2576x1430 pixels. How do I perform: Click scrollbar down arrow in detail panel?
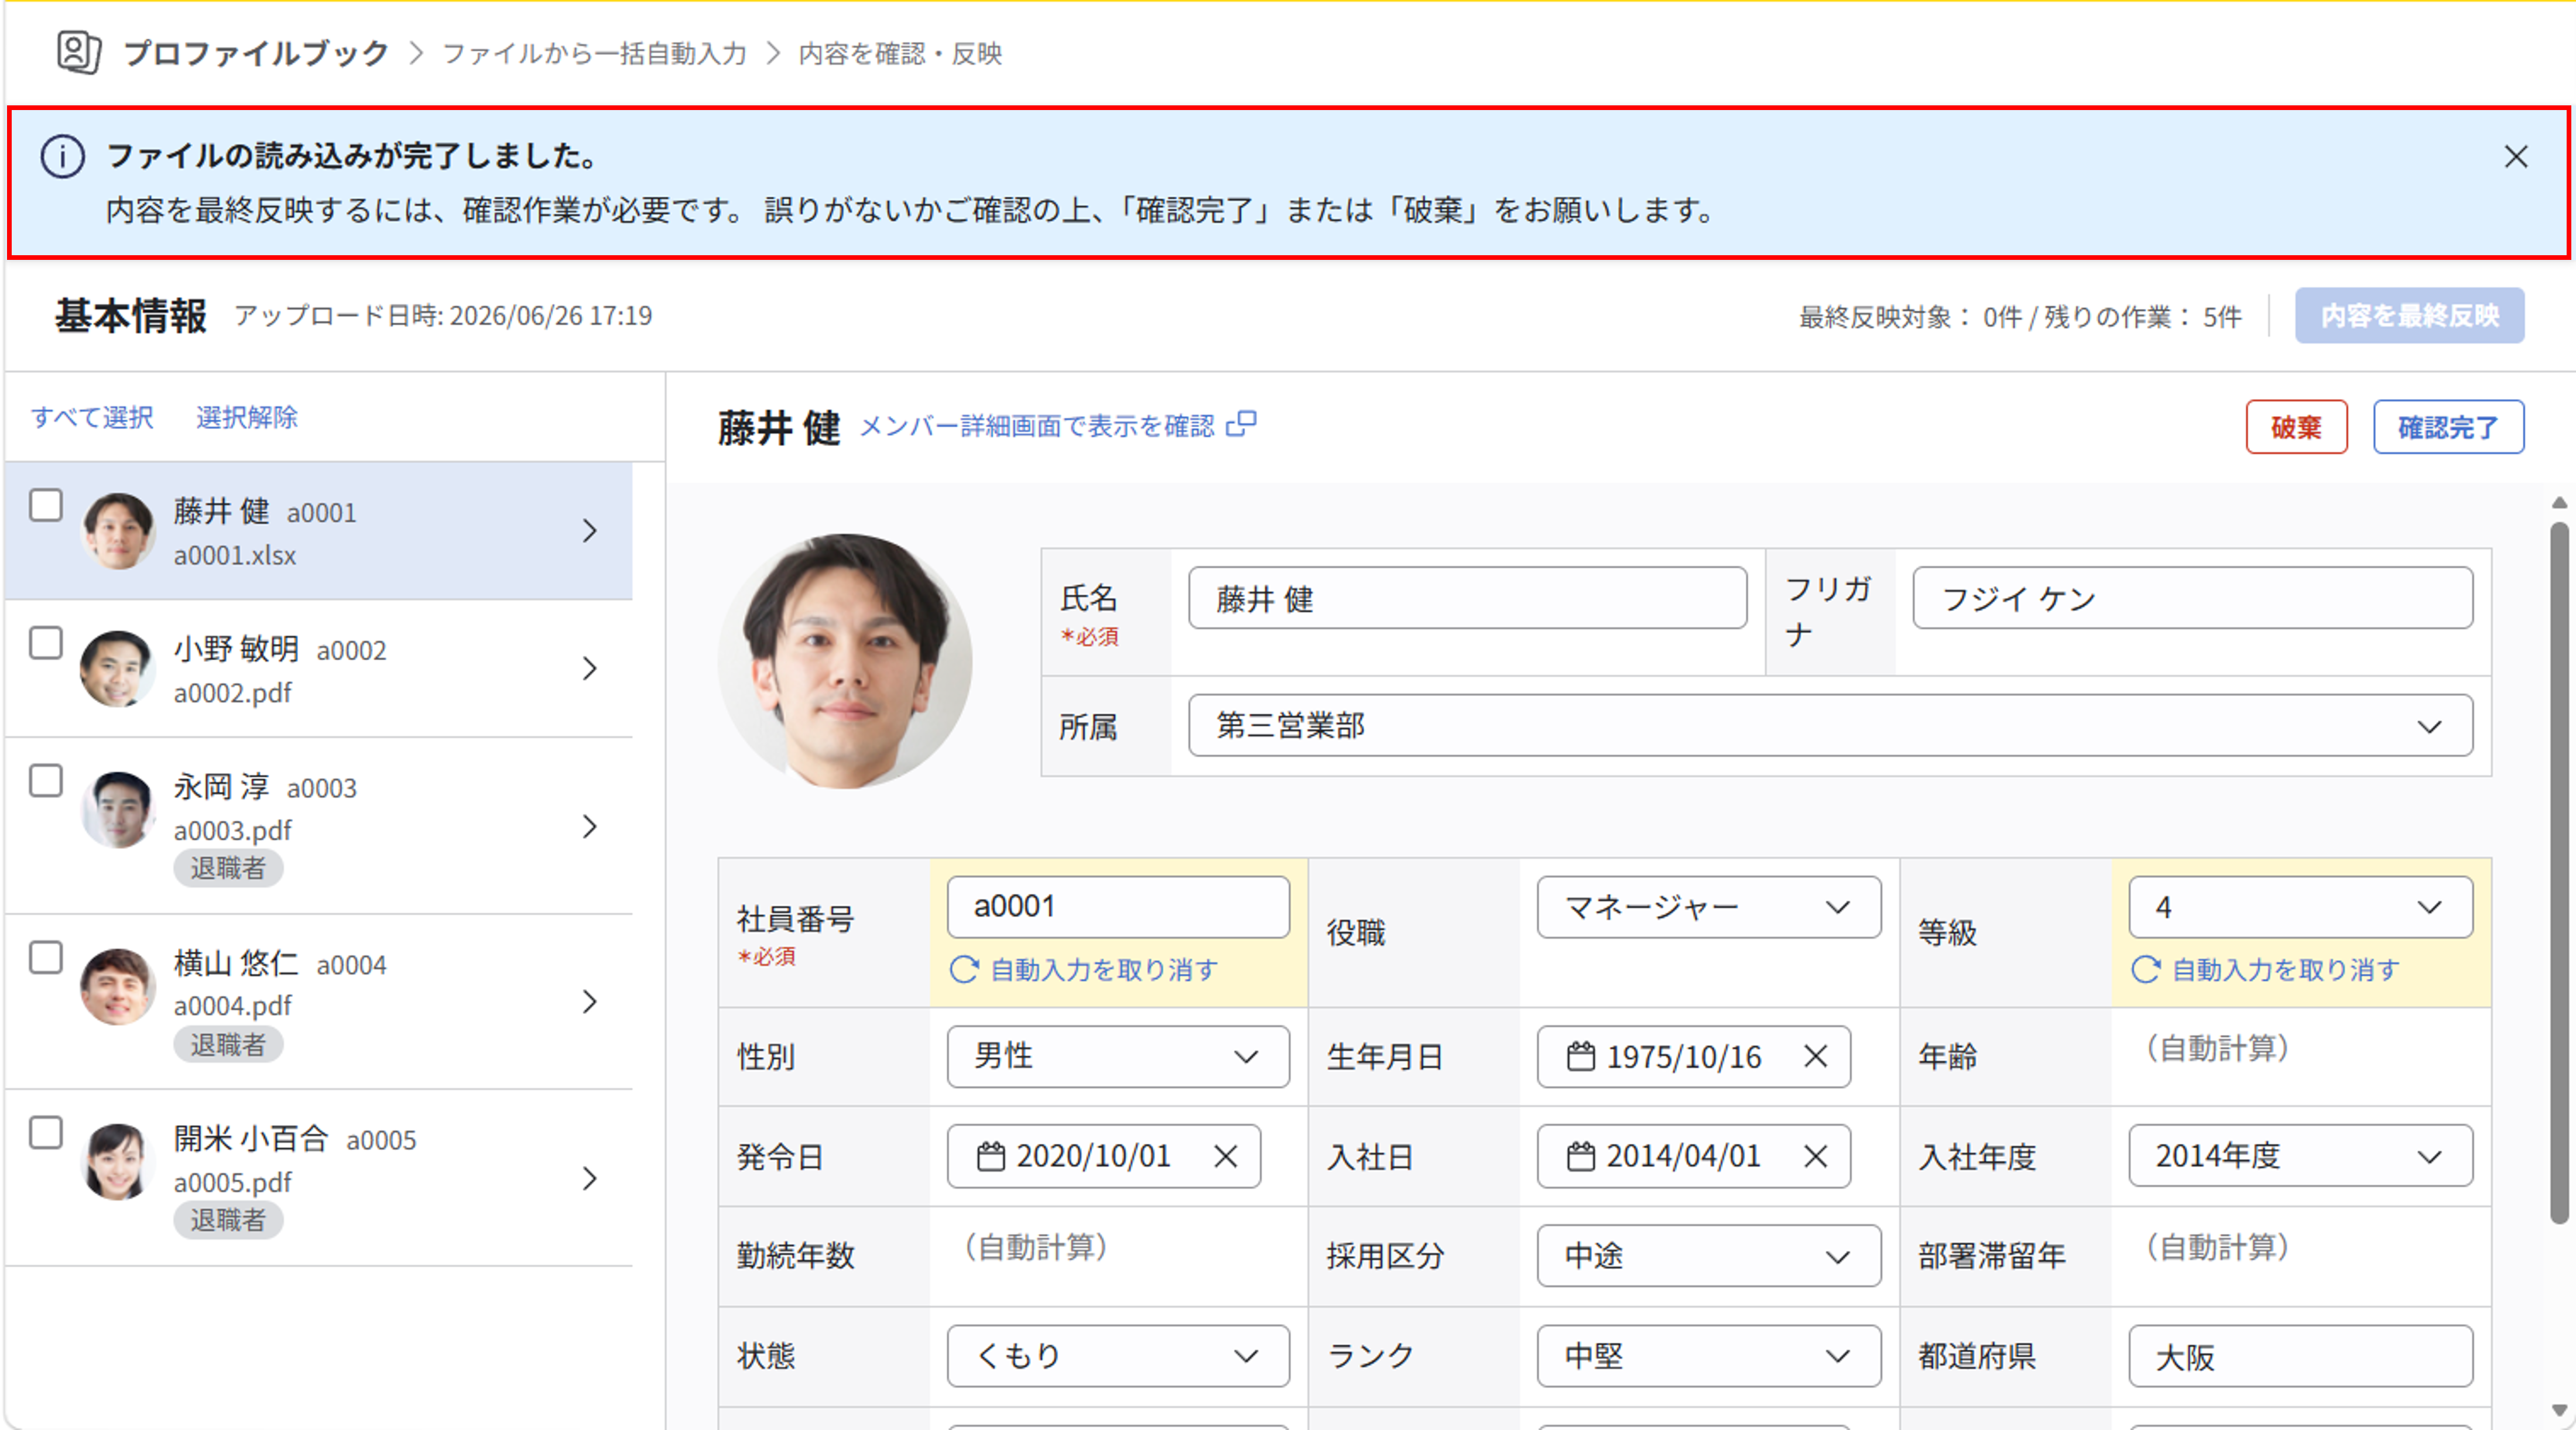point(2559,1410)
